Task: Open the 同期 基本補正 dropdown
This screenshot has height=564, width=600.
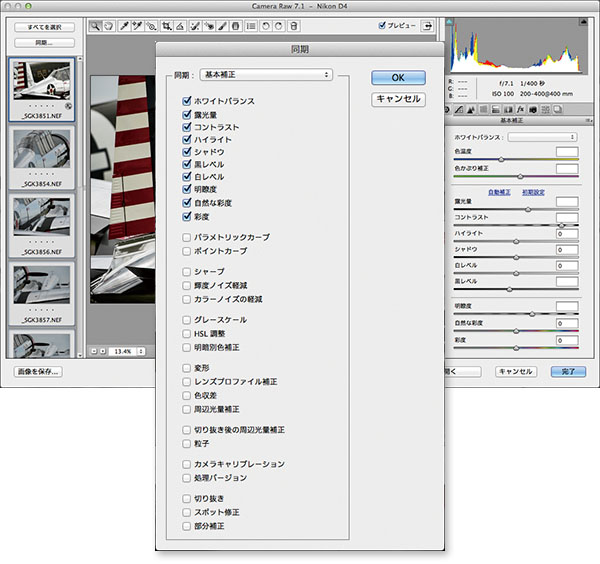Action: (x=266, y=74)
